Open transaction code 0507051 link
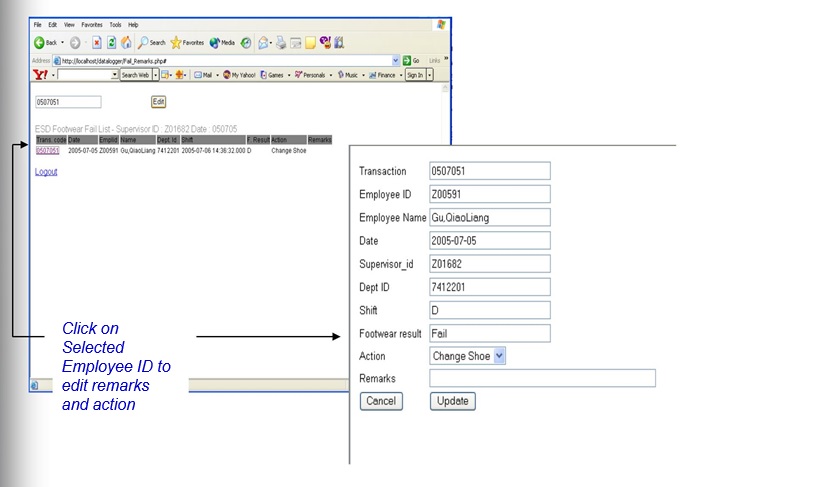This screenshot has height=487, width=819. pos(47,151)
